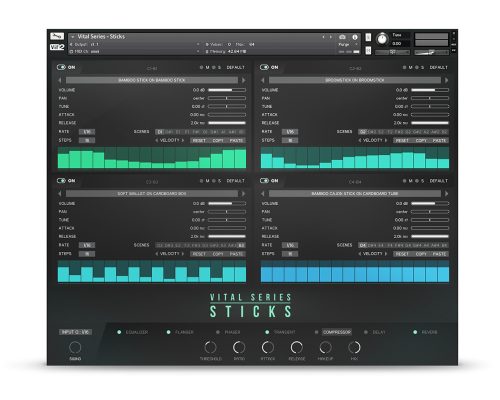Open the Kontakt snapshot camera icon

[x=342, y=37]
